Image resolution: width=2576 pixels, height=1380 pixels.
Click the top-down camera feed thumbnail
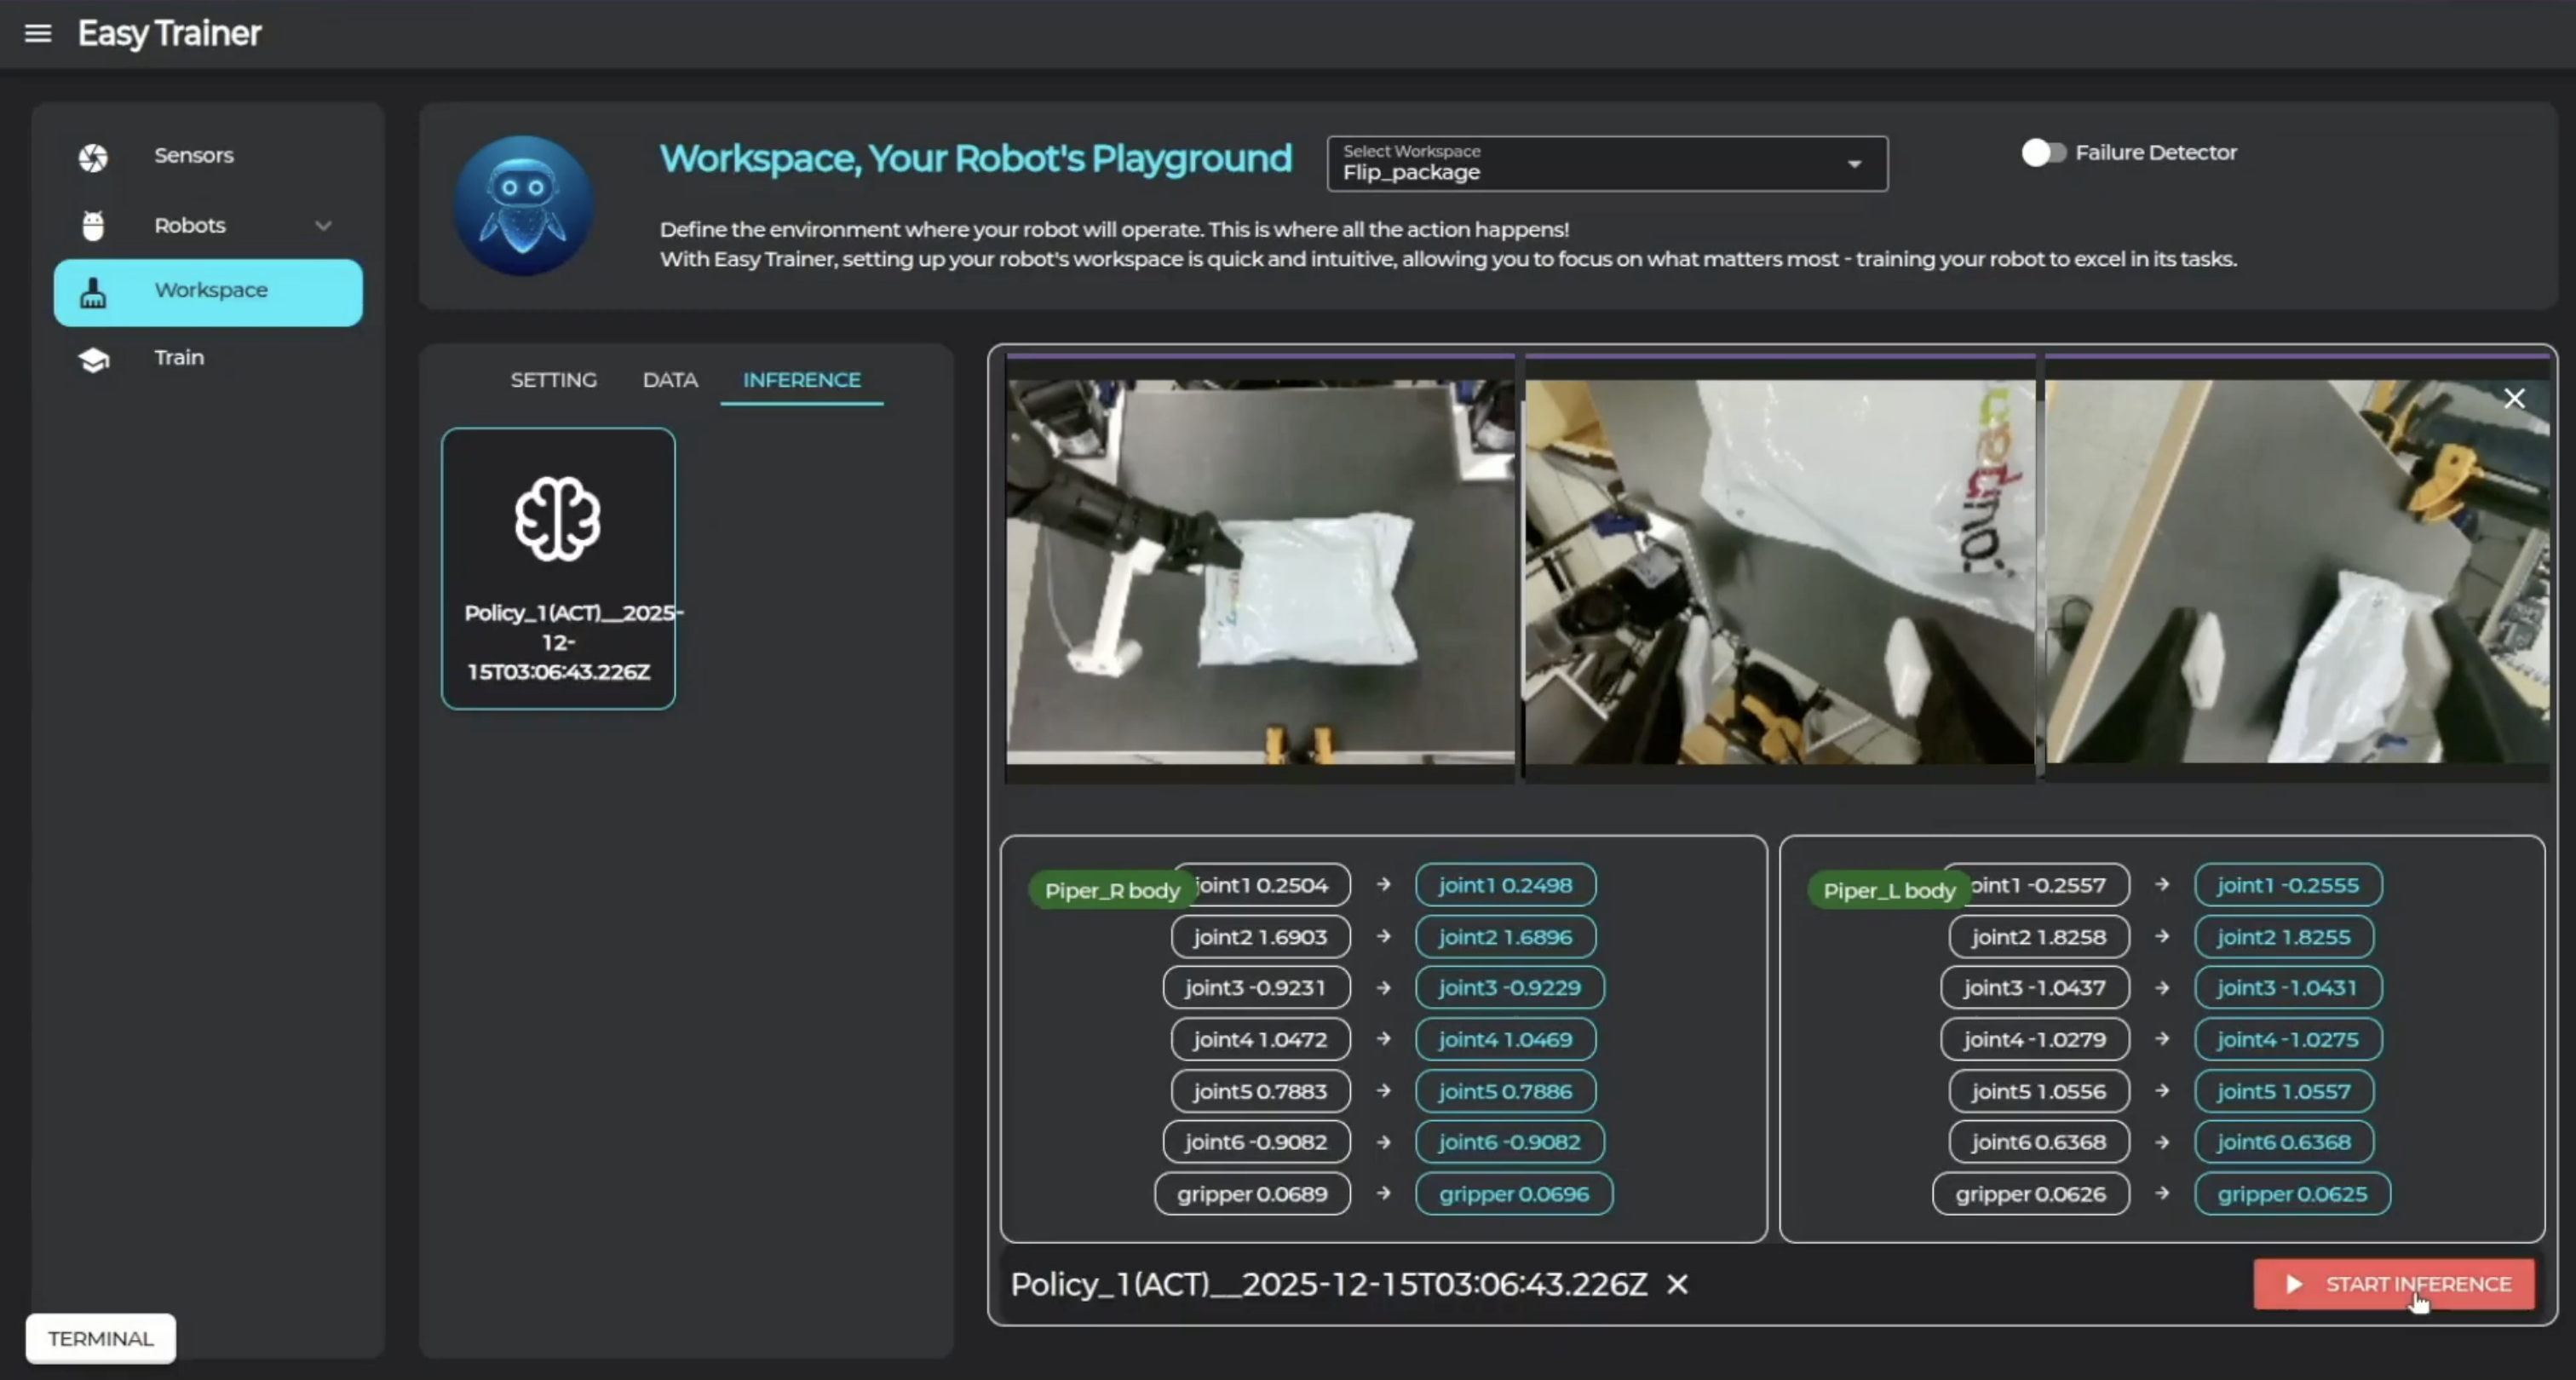[1260, 571]
